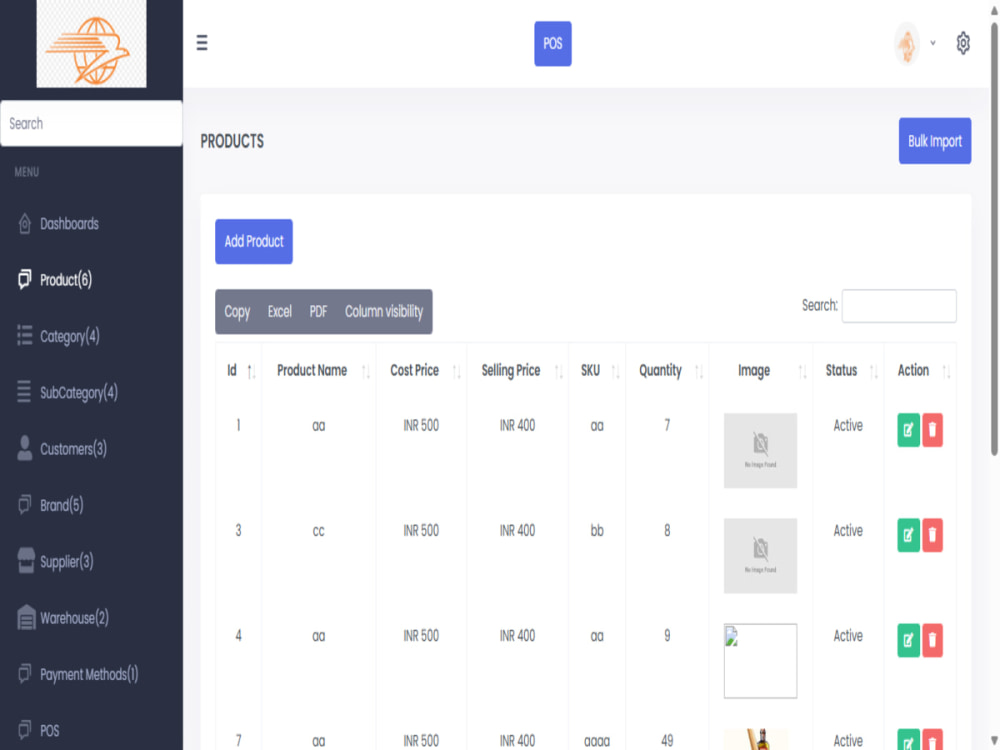Click the Brand(5) sidebar icon
Screen dimensions: 1000x750
24,504
